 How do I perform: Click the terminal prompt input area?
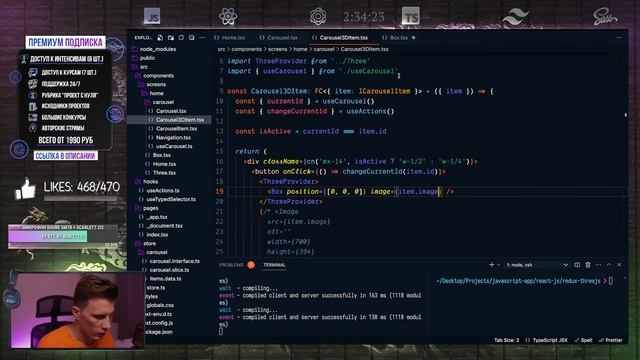pyautogui.click(x=611, y=280)
